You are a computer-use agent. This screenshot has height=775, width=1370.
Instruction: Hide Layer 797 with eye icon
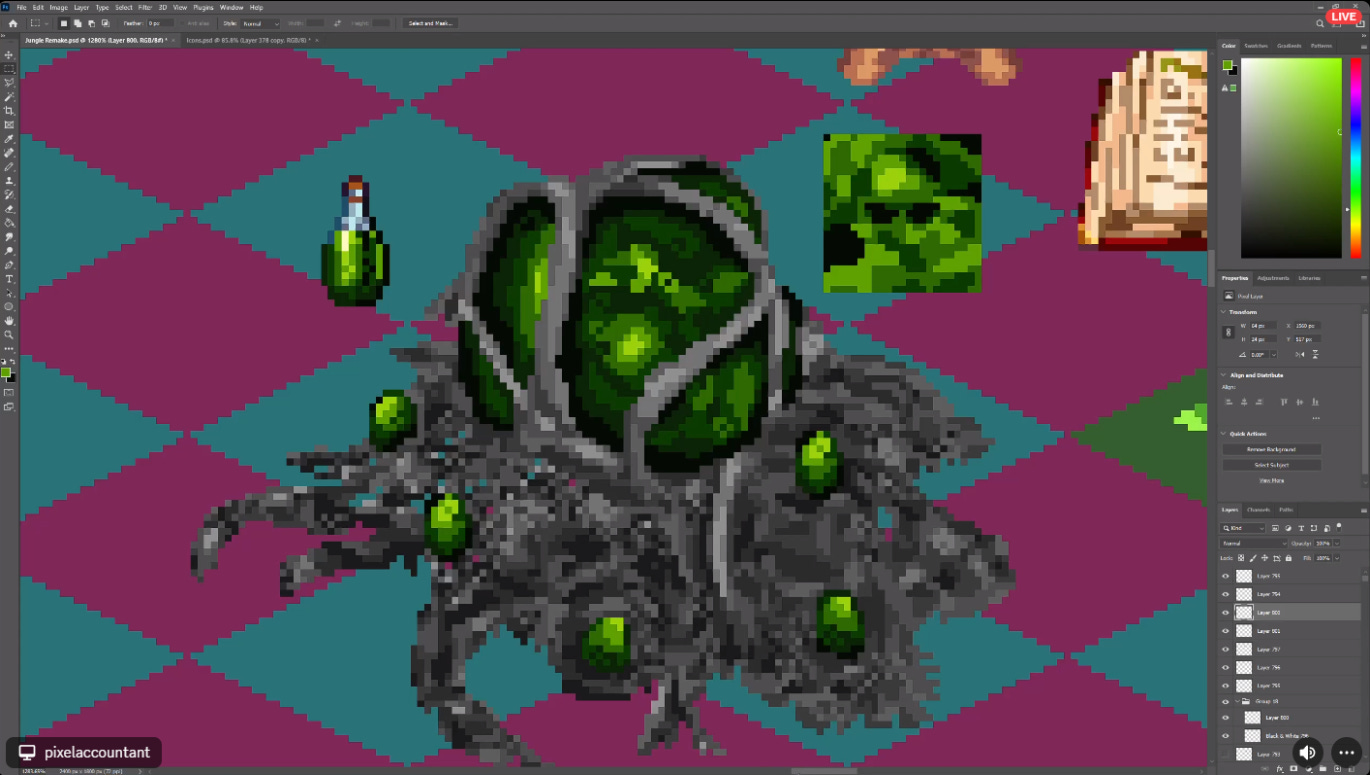point(1225,649)
